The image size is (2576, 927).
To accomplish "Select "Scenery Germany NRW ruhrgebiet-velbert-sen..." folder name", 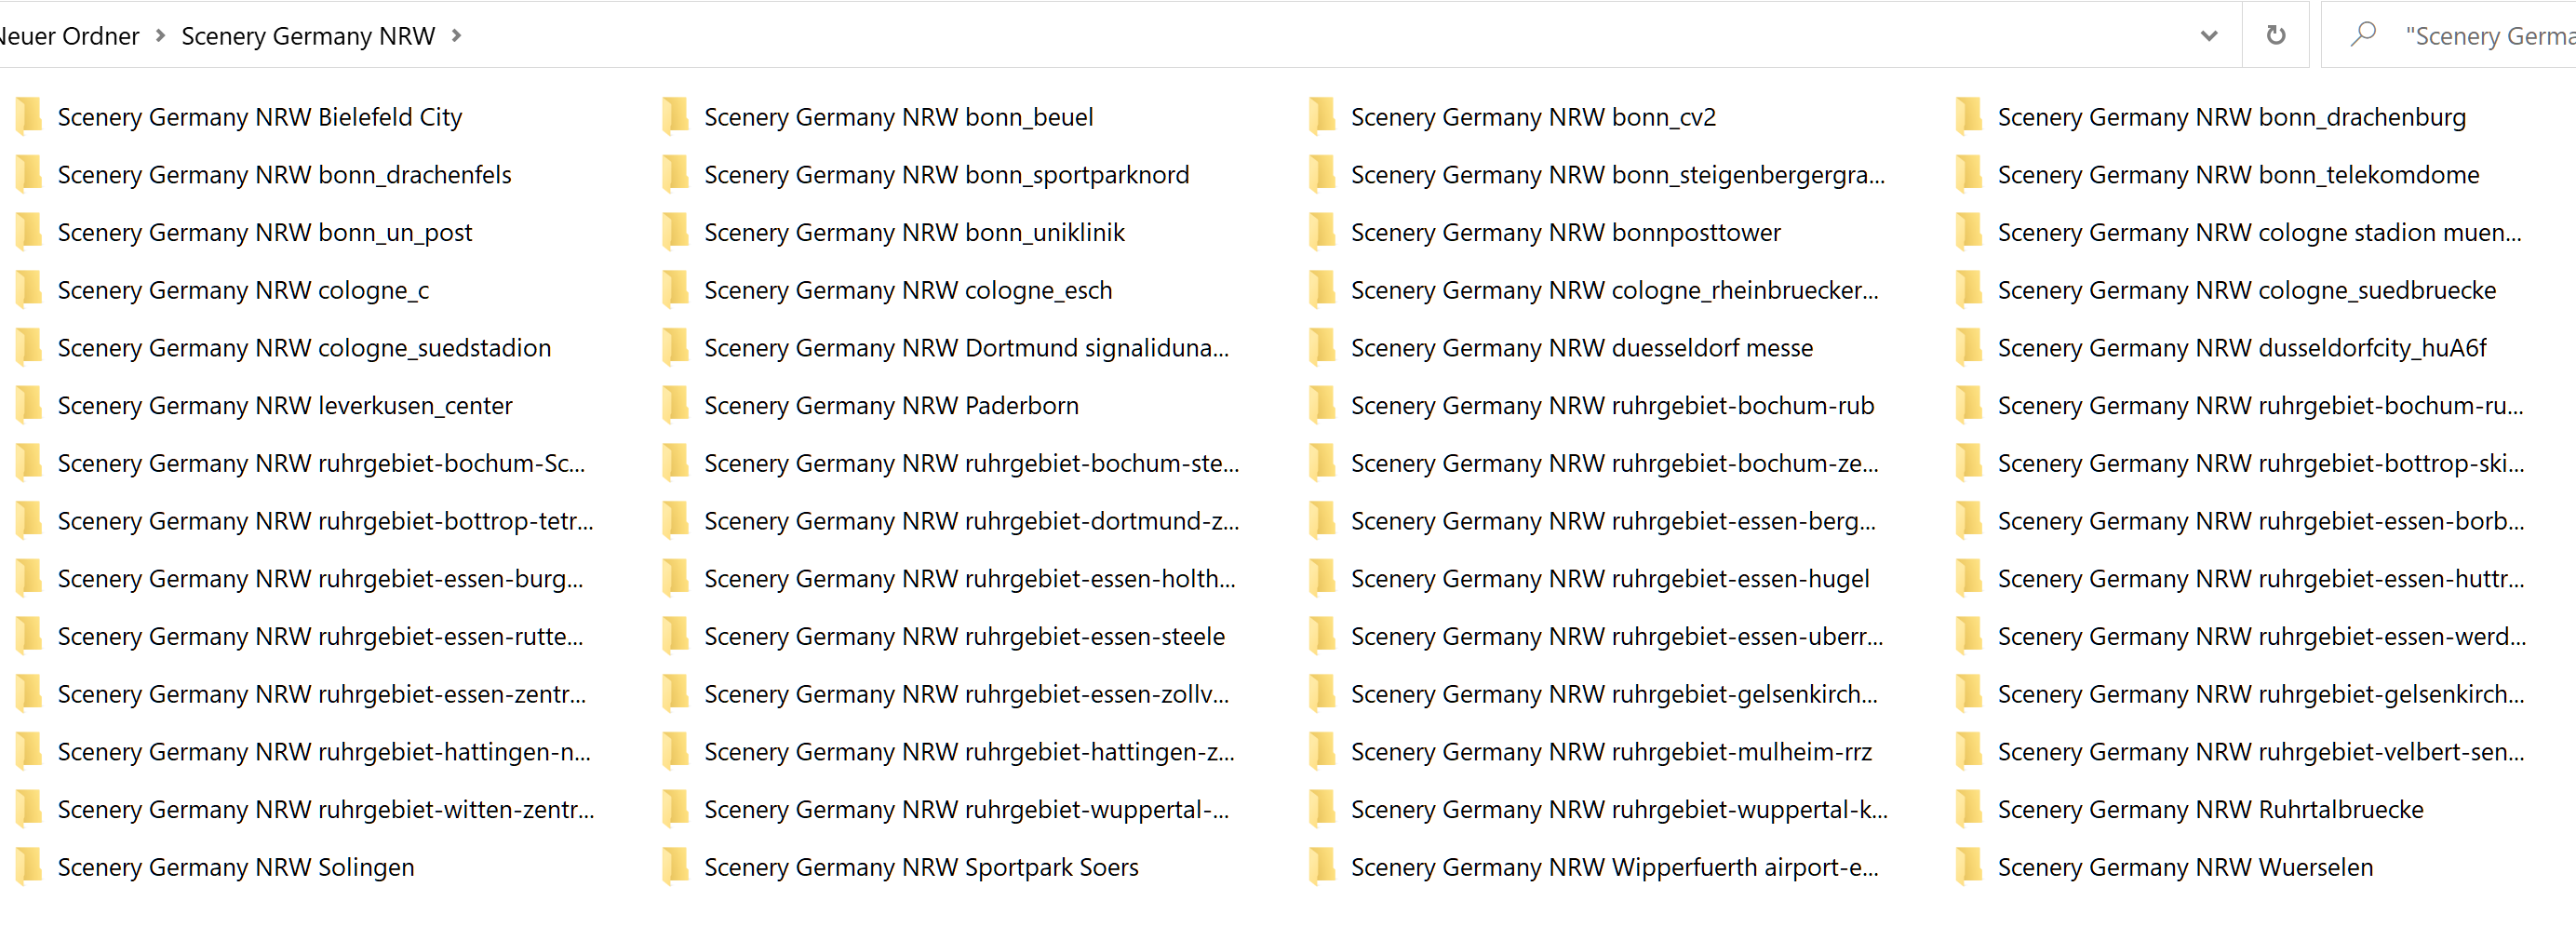I will [2260, 752].
